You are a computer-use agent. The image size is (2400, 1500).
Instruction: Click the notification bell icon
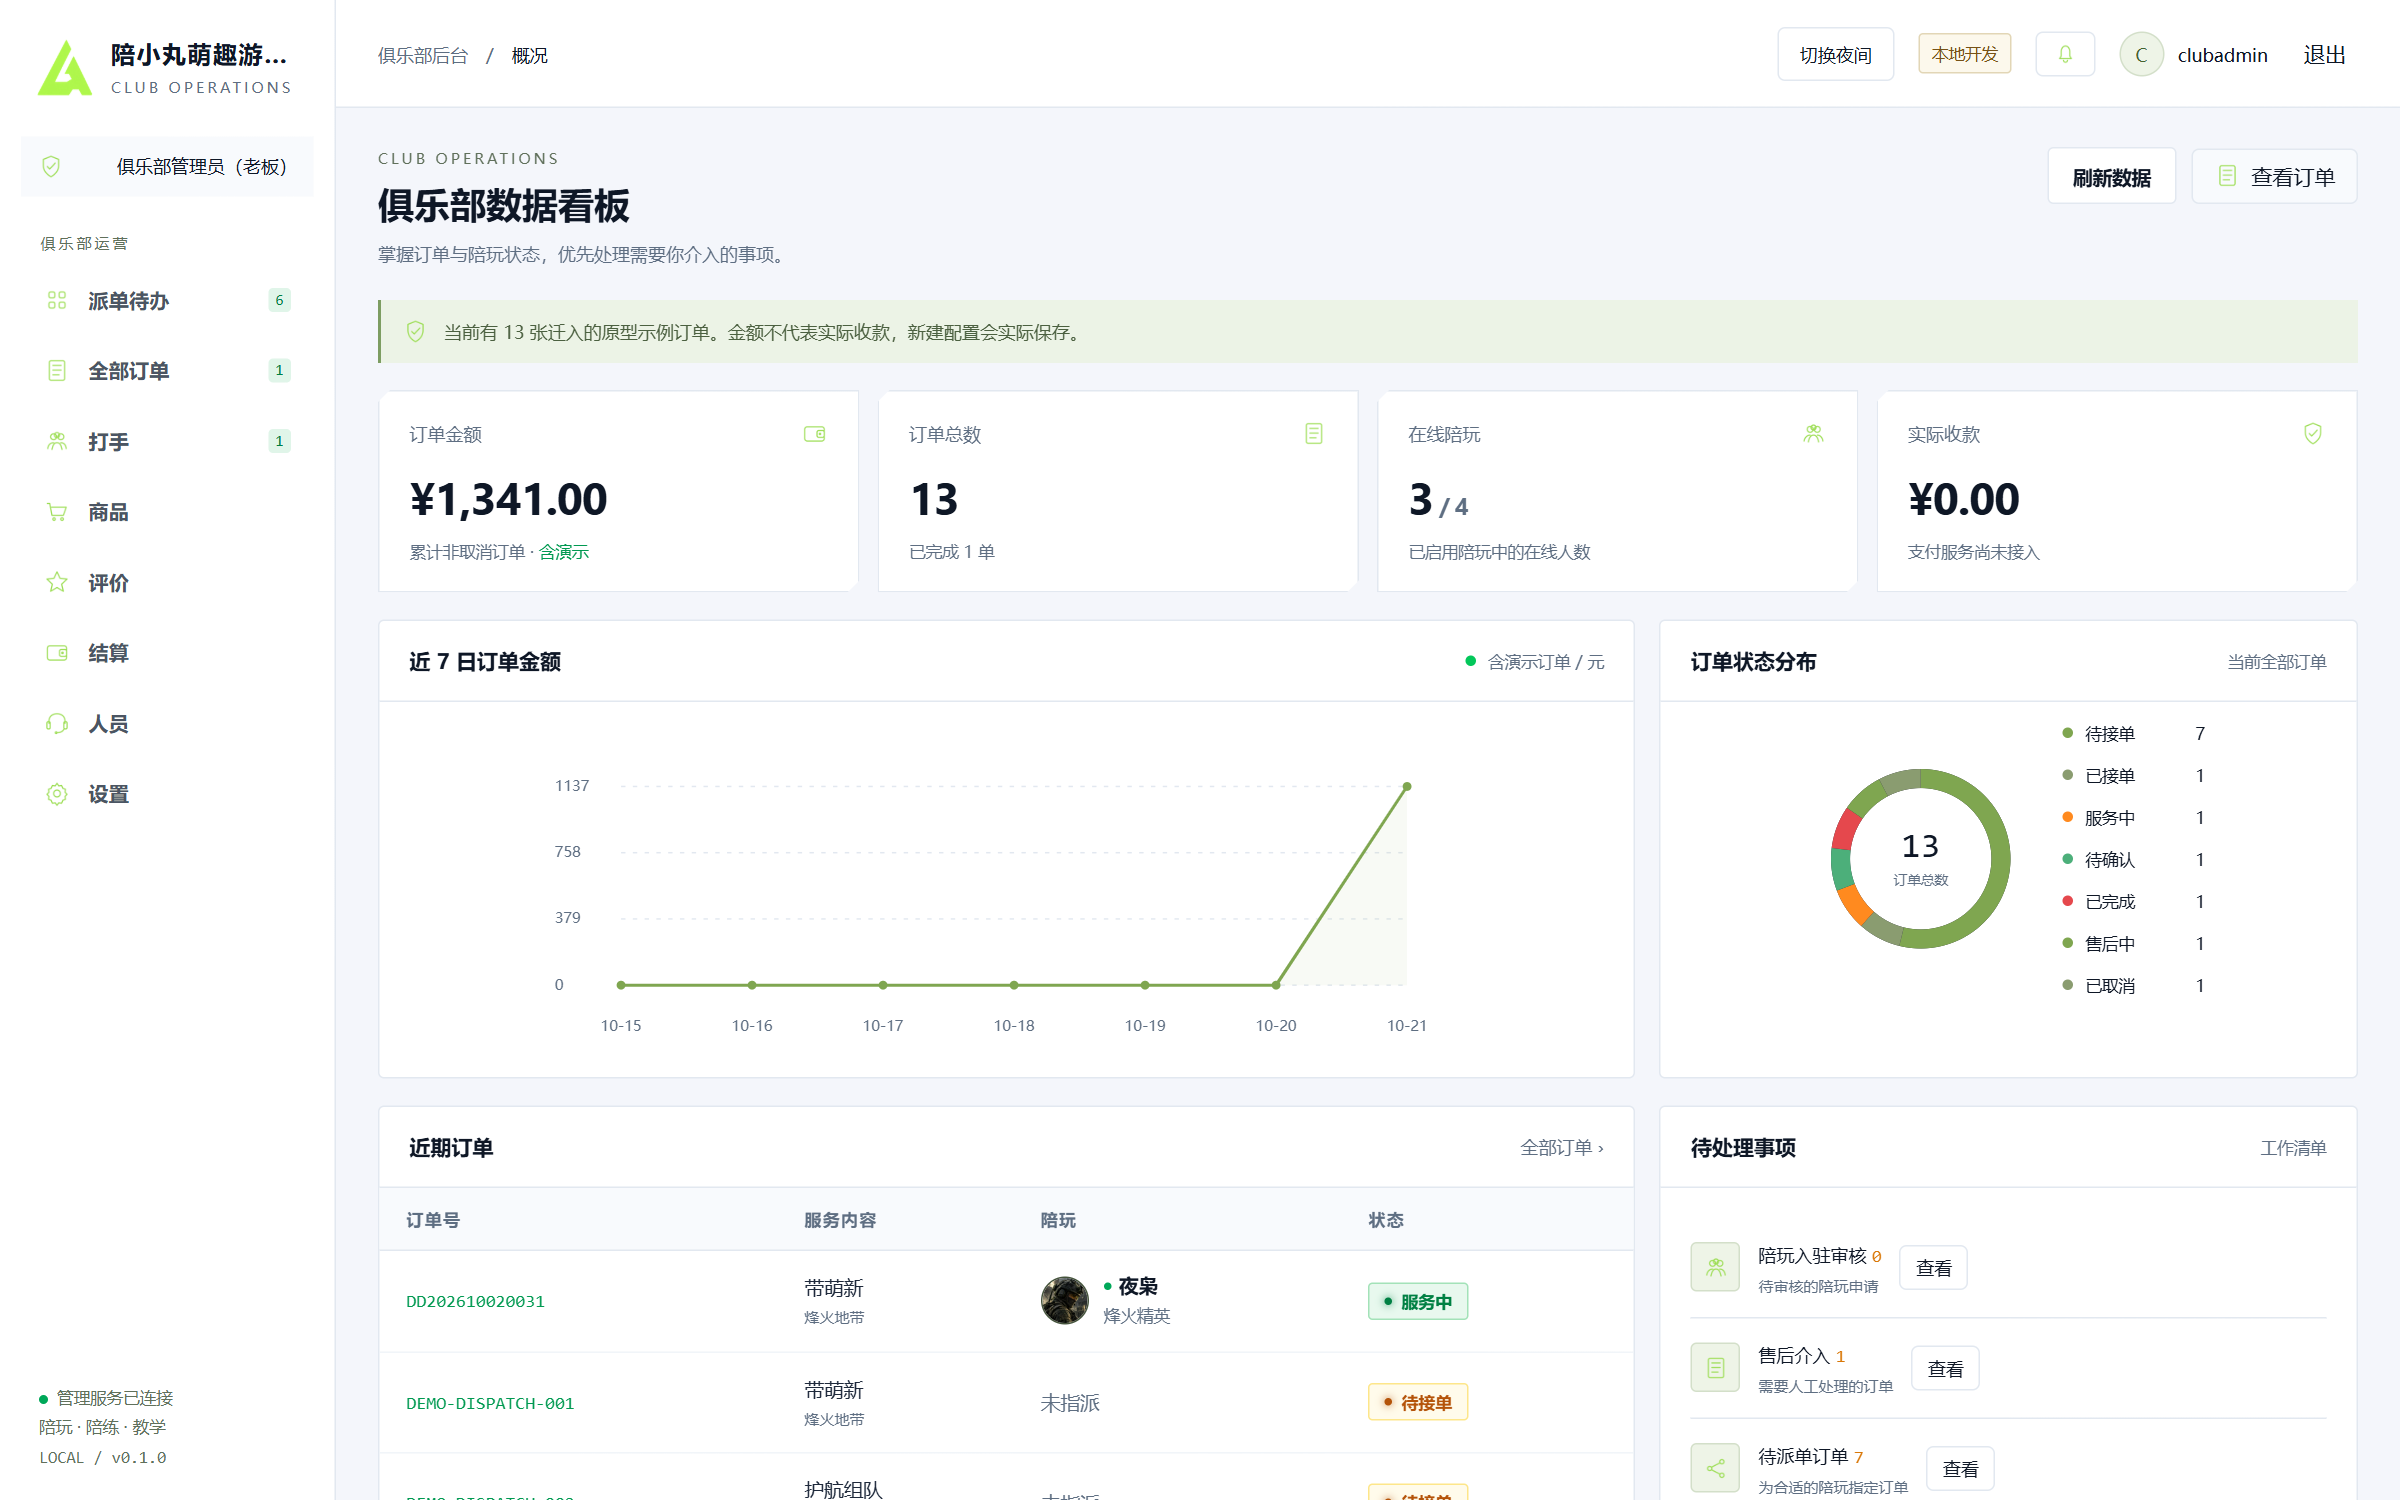(2065, 54)
